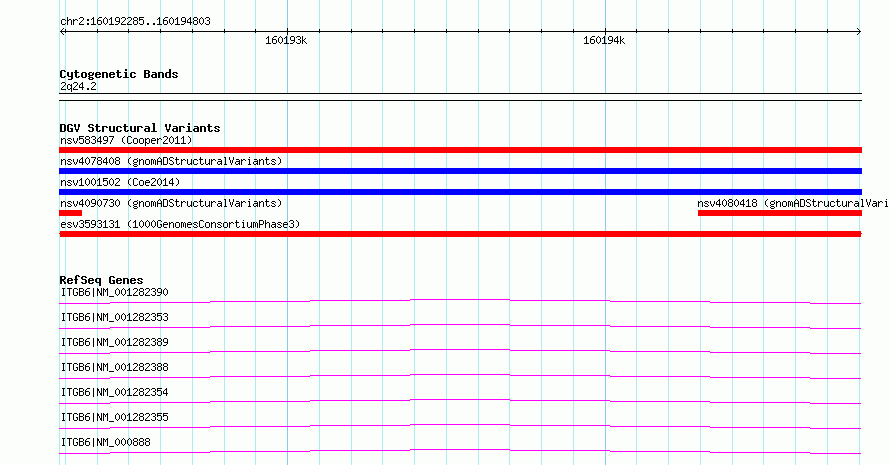Click the 2q24.2 cytogenetic band line
This screenshot has width=890, height=465.
click(460, 97)
